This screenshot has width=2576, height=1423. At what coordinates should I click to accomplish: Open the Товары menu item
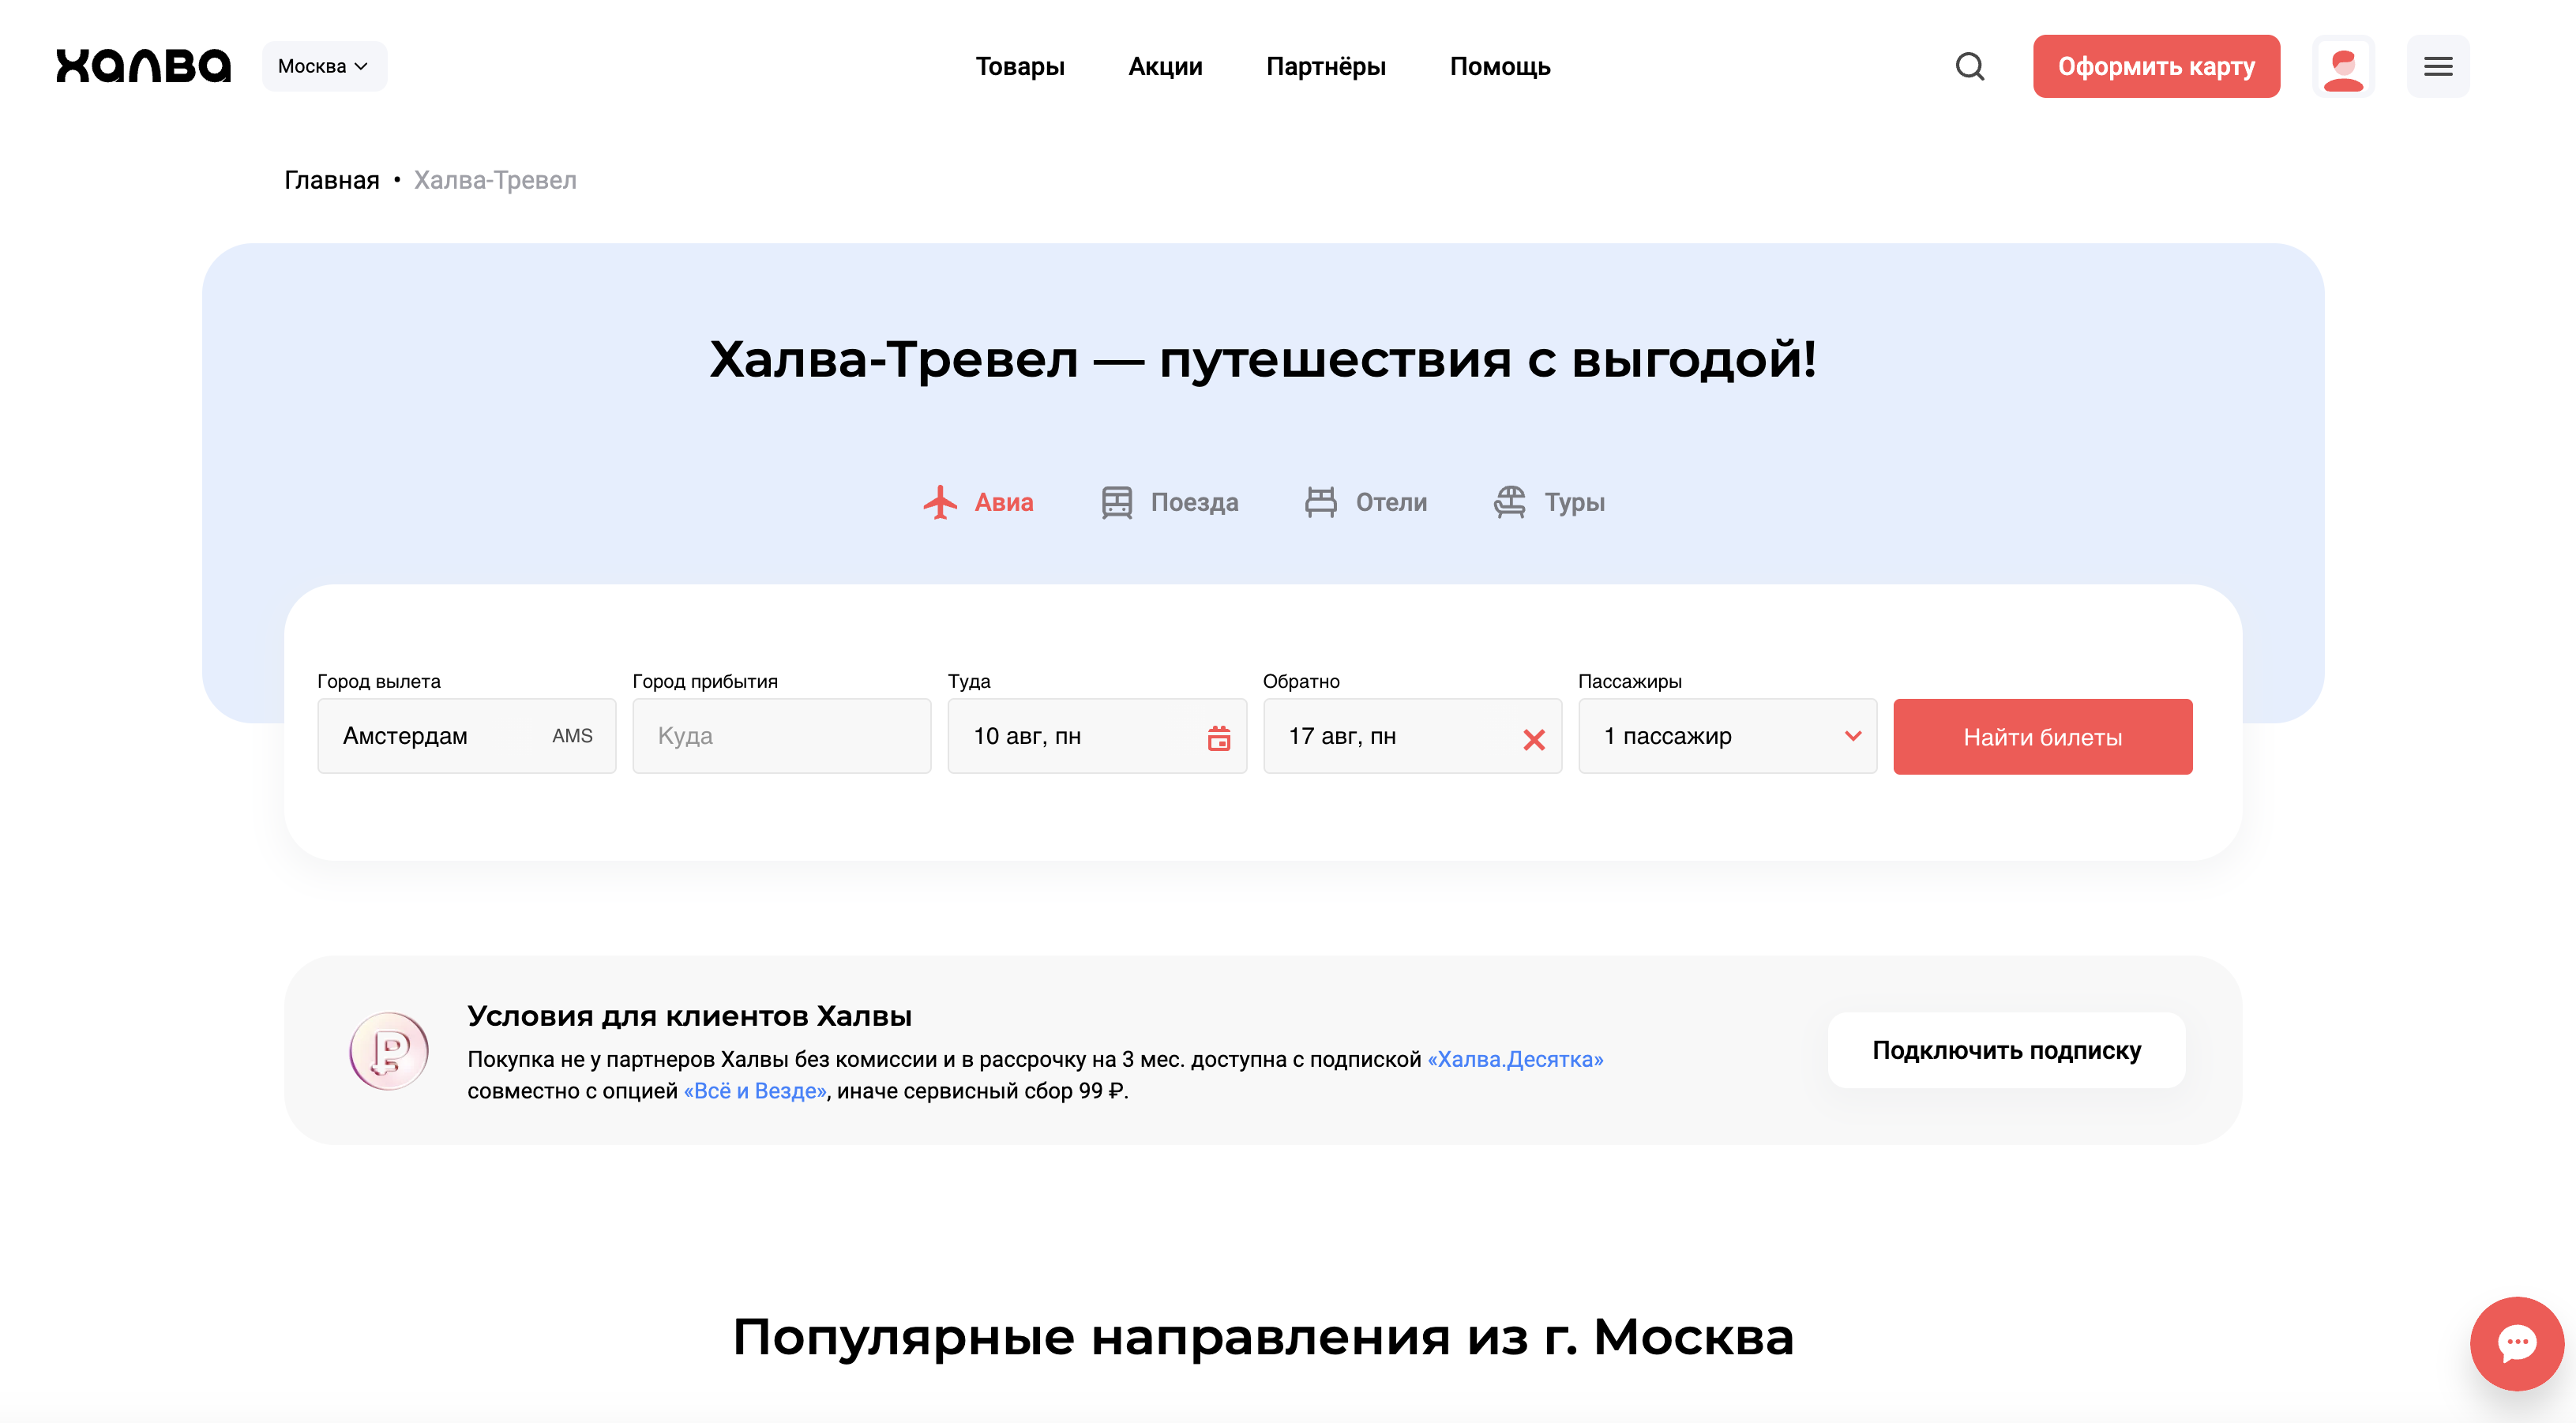(x=1020, y=66)
